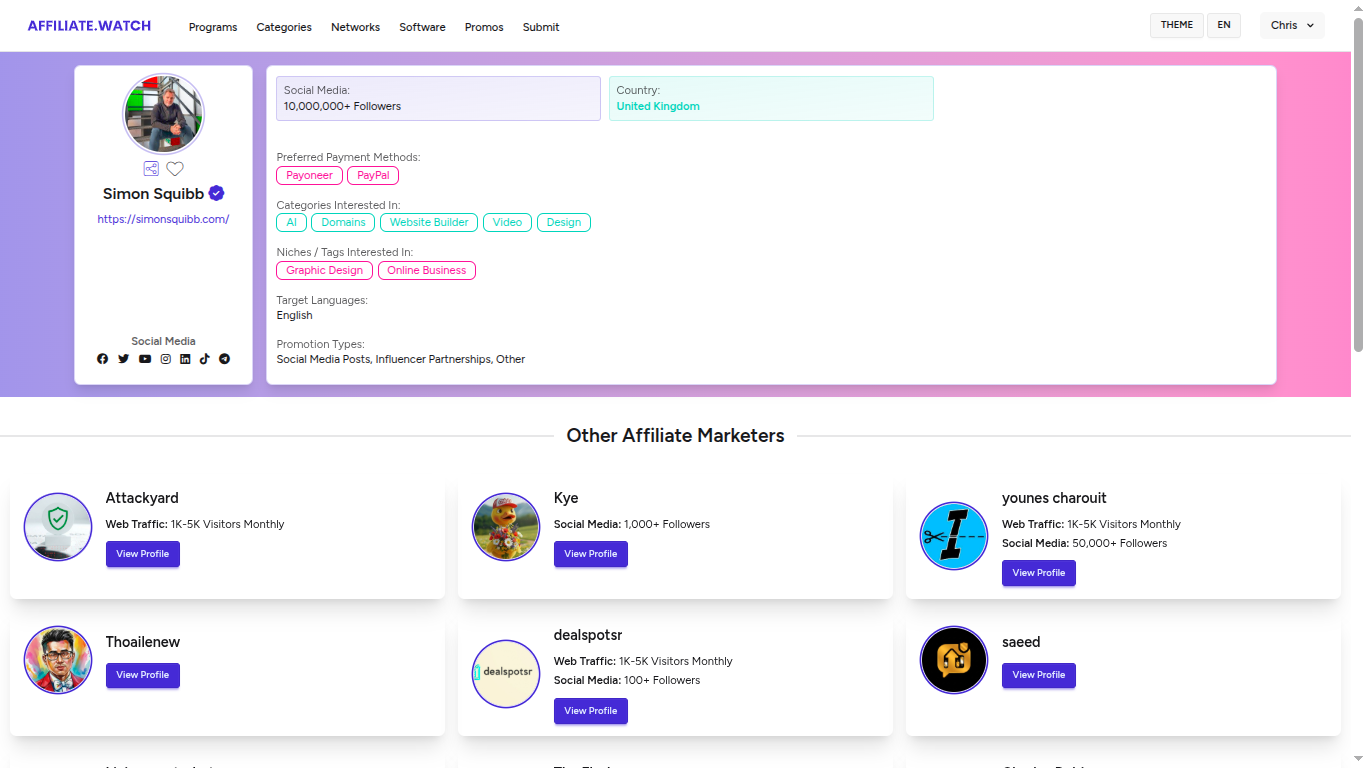Open the TikTok social media icon

click(x=205, y=358)
